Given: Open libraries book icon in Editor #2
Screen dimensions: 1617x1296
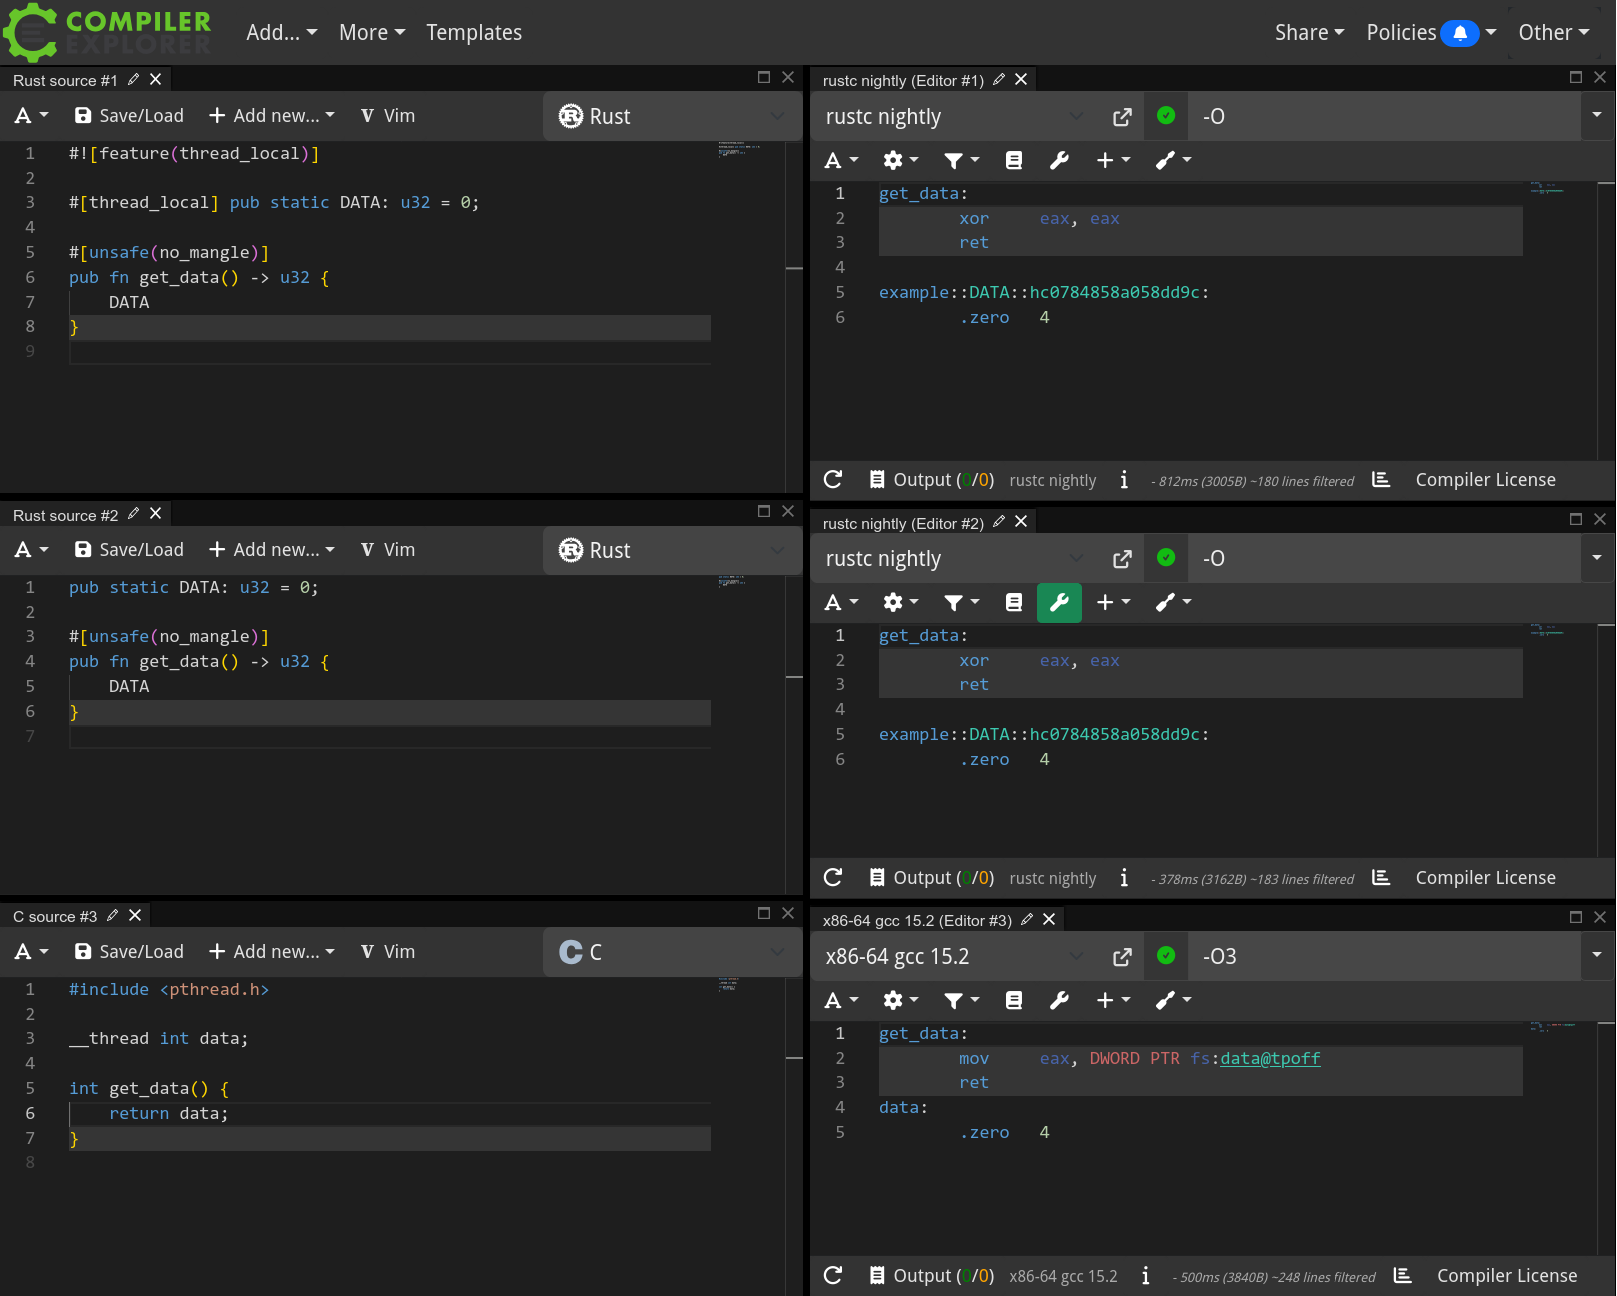Looking at the screenshot, I should click(1014, 602).
